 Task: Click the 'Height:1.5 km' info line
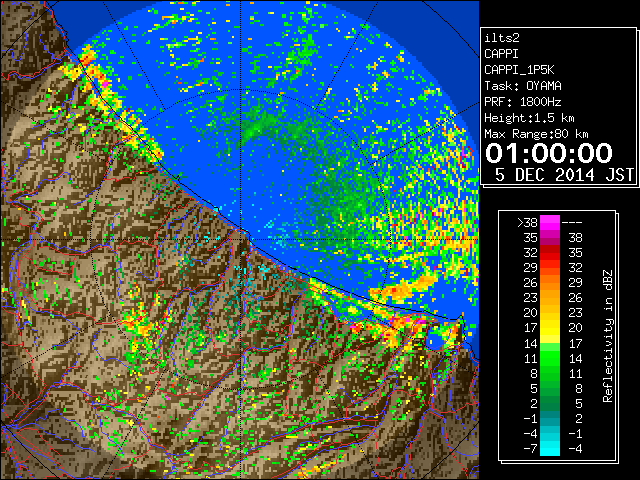pos(529,118)
